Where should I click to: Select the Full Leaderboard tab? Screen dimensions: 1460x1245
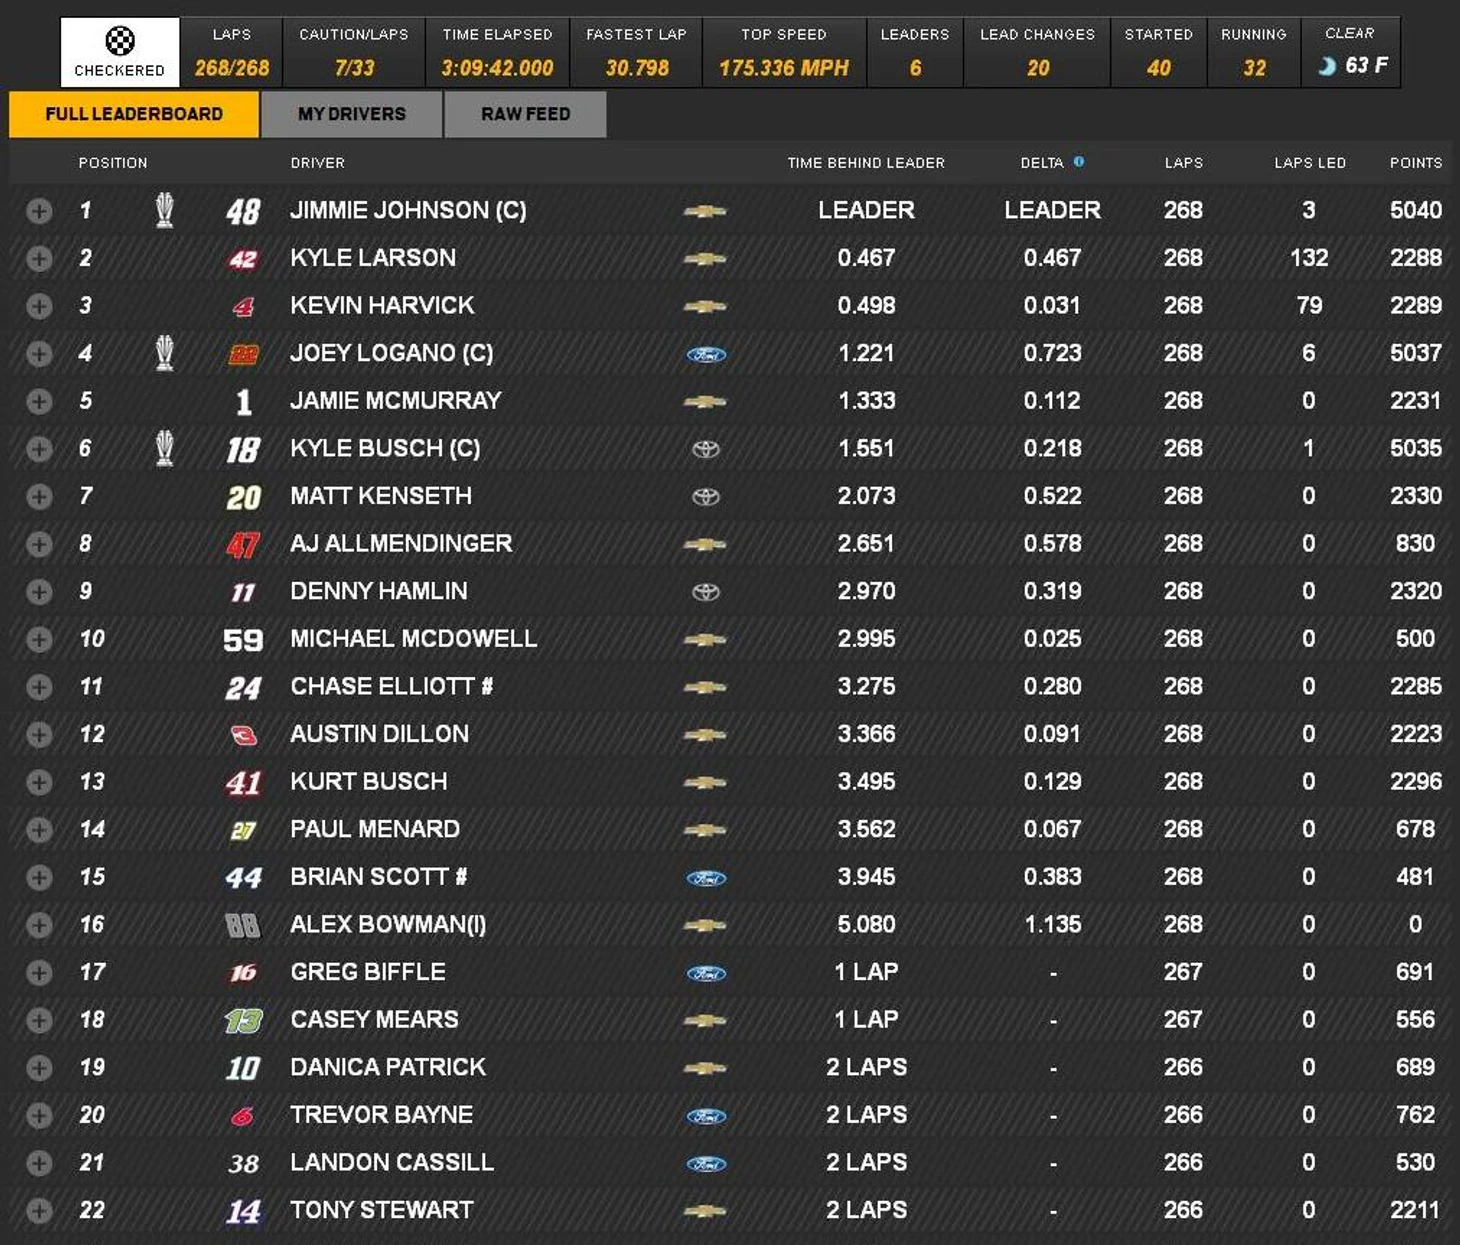click(x=134, y=114)
